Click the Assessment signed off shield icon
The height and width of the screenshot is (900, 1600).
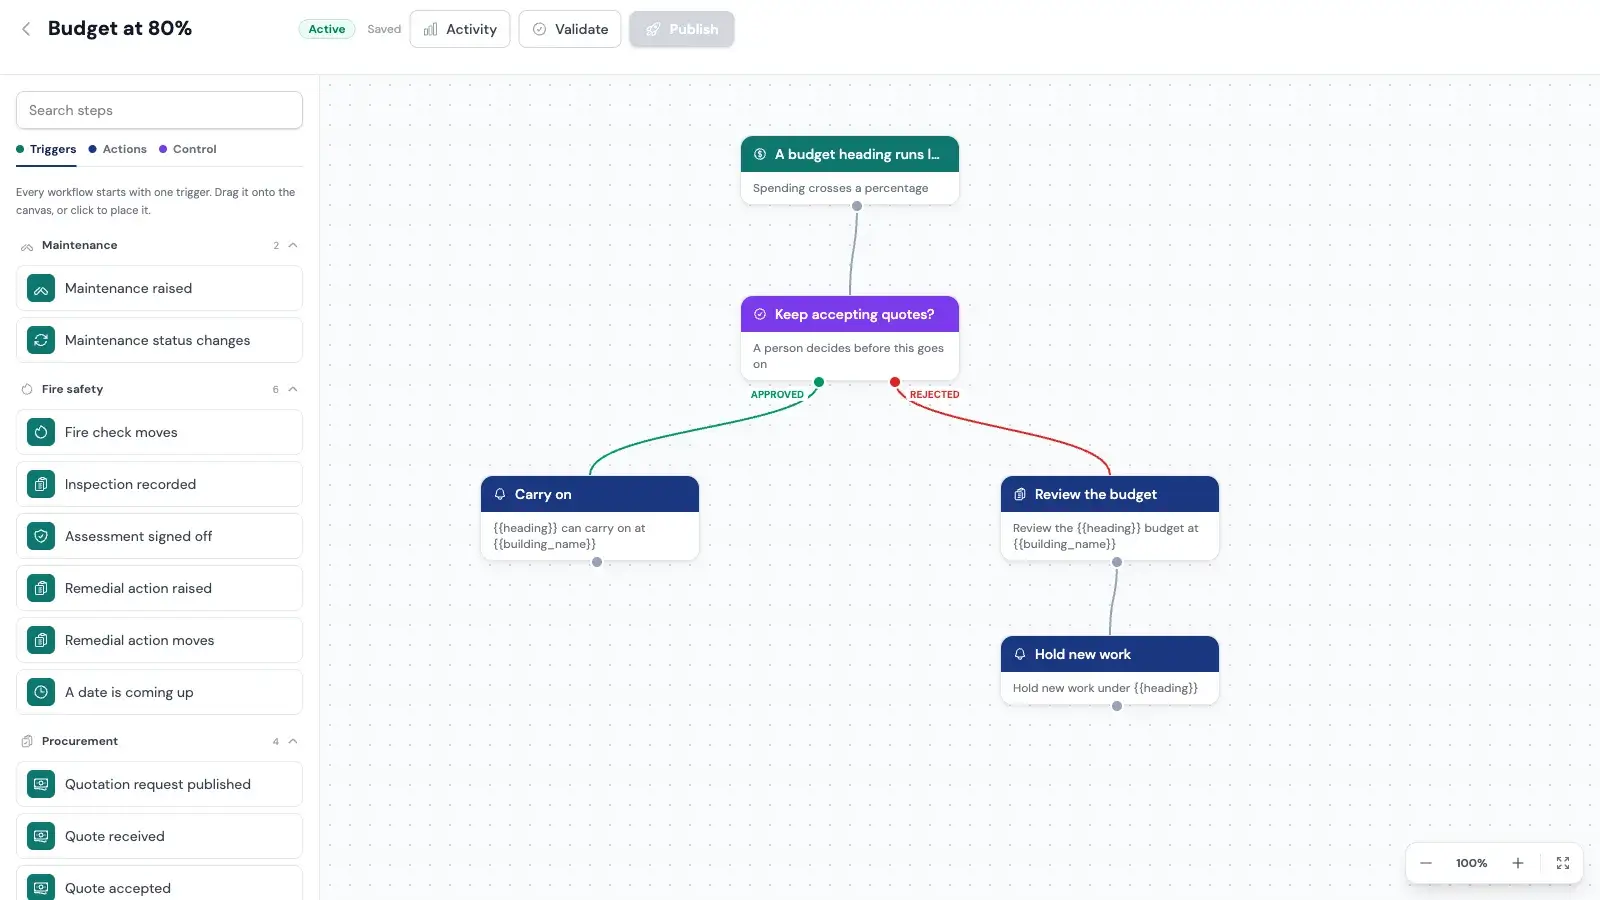(x=41, y=536)
